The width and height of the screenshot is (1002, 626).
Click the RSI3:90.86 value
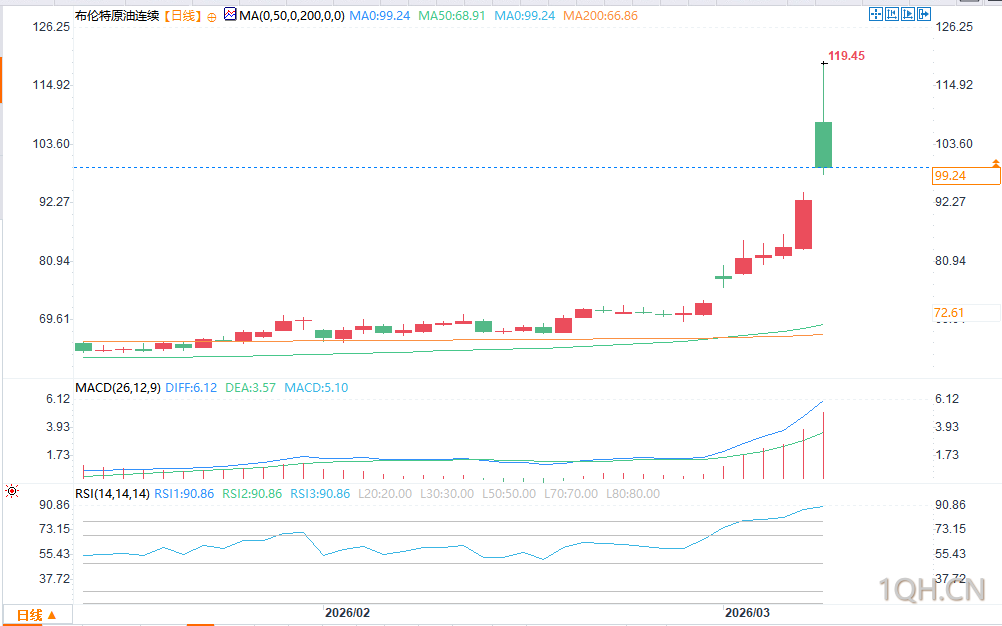pos(320,494)
